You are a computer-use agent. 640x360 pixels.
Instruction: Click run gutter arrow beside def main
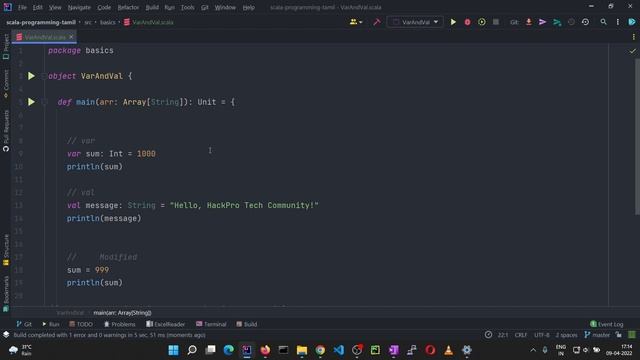pyautogui.click(x=31, y=102)
